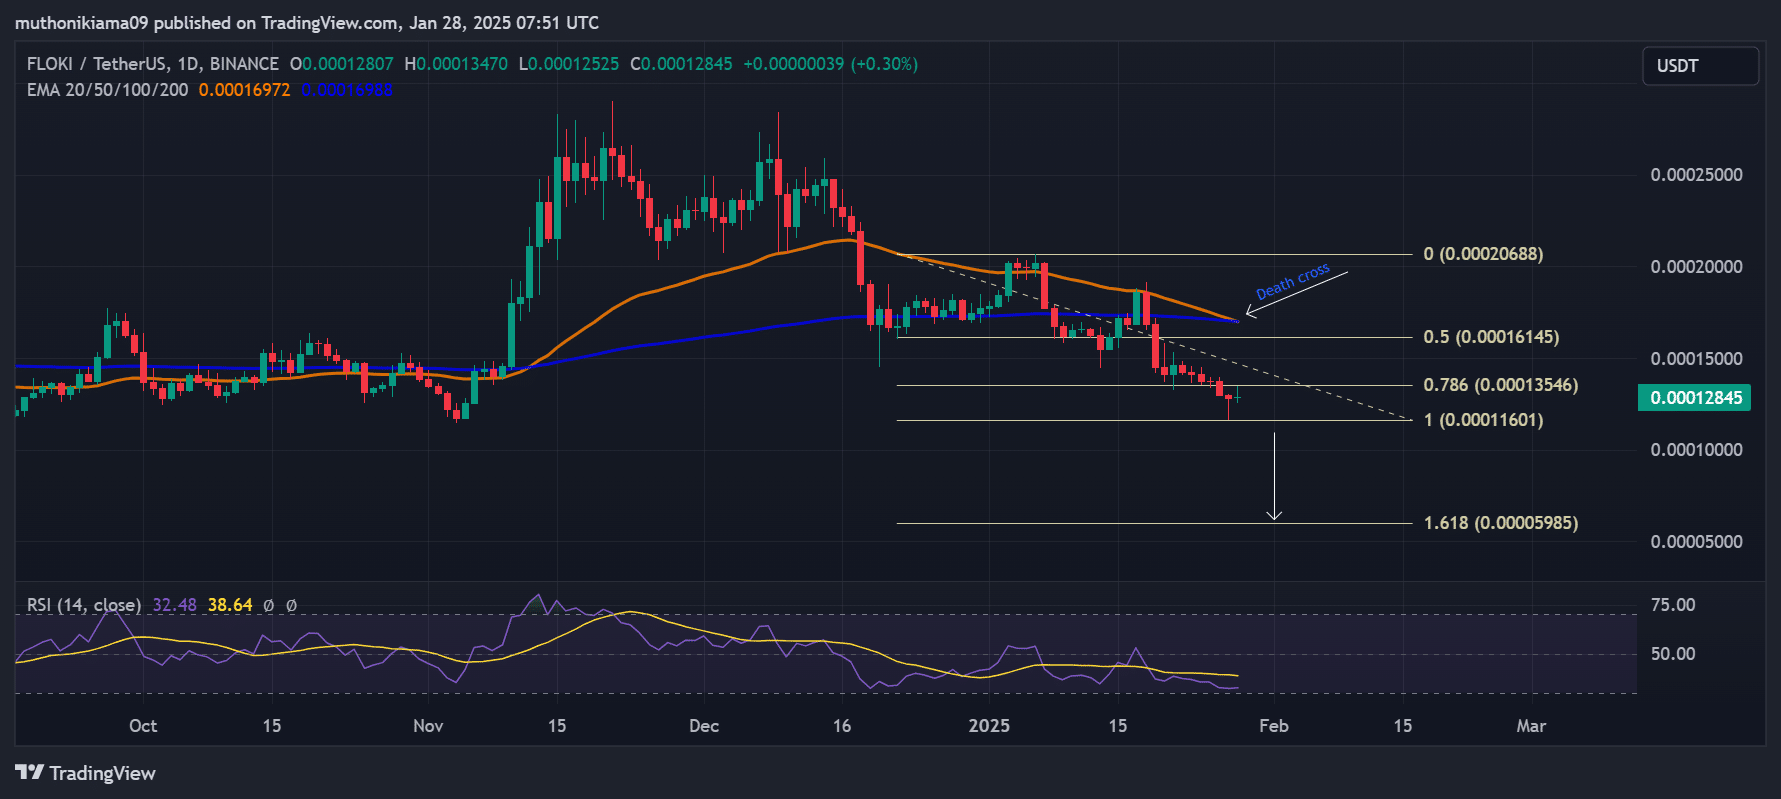Click the second ø symbol in RSI legend
1781x799 pixels.
pyautogui.click(x=291, y=605)
